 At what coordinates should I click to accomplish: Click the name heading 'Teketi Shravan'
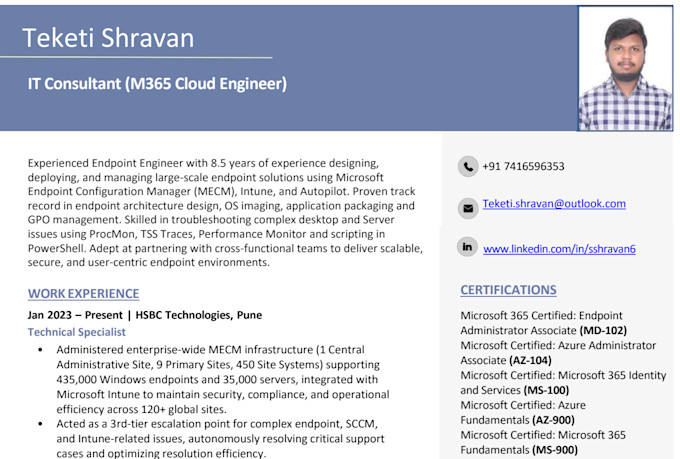(108, 38)
